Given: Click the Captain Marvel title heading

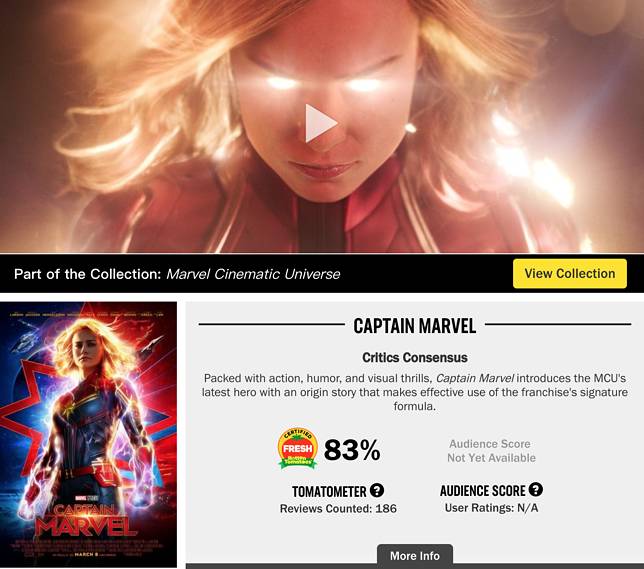Looking at the screenshot, I should tap(415, 326).
